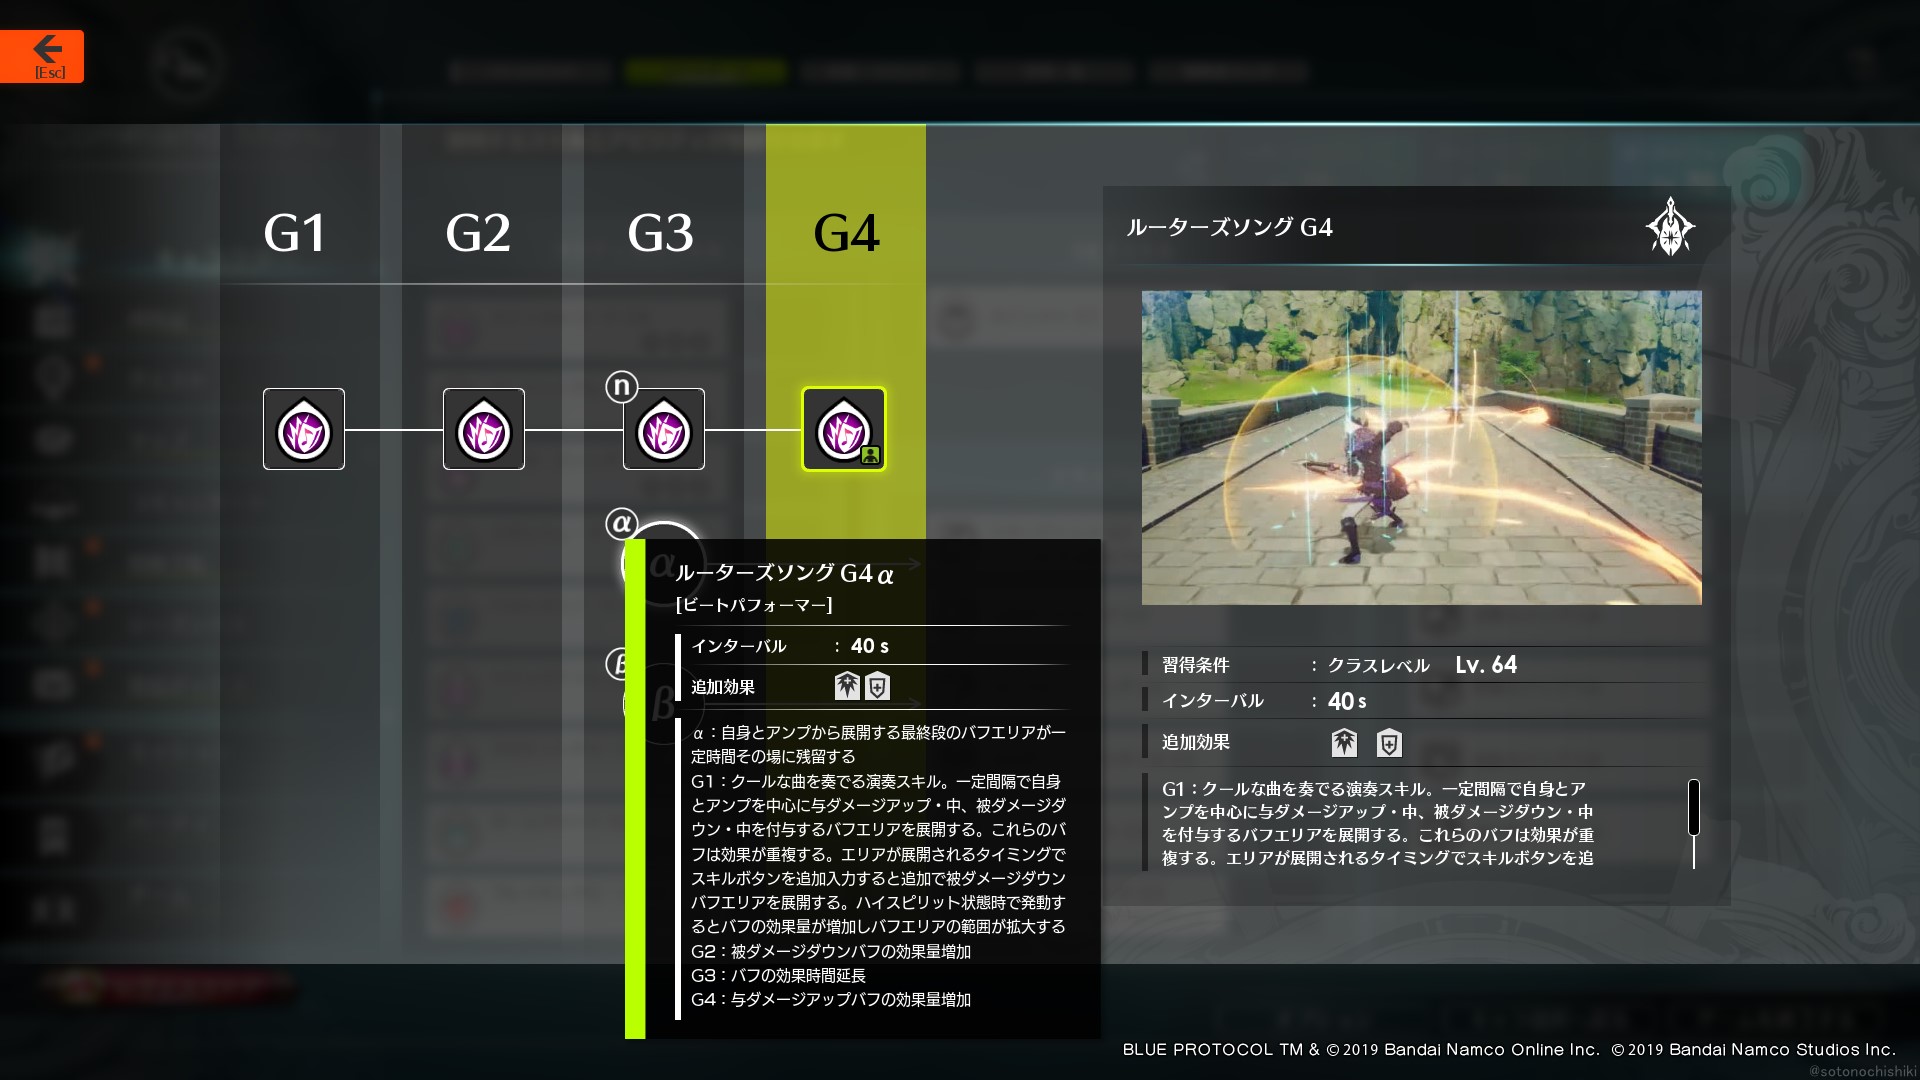Screen dimensions: 1920x1080
Task: Click the skill description scrollbar handle
Action: [x=1693, y=808]
